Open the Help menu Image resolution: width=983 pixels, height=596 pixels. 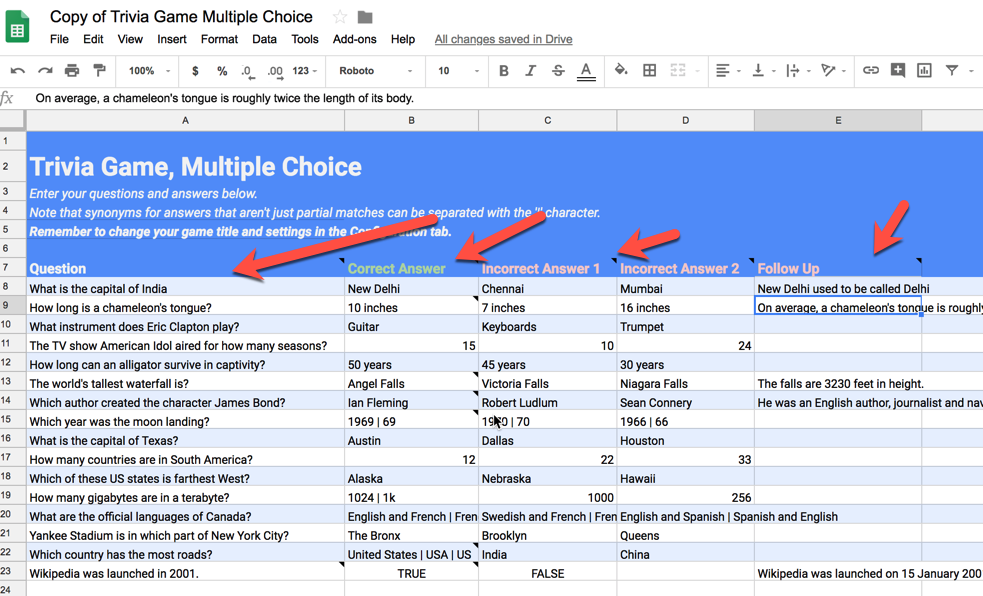tap(402, 39)
